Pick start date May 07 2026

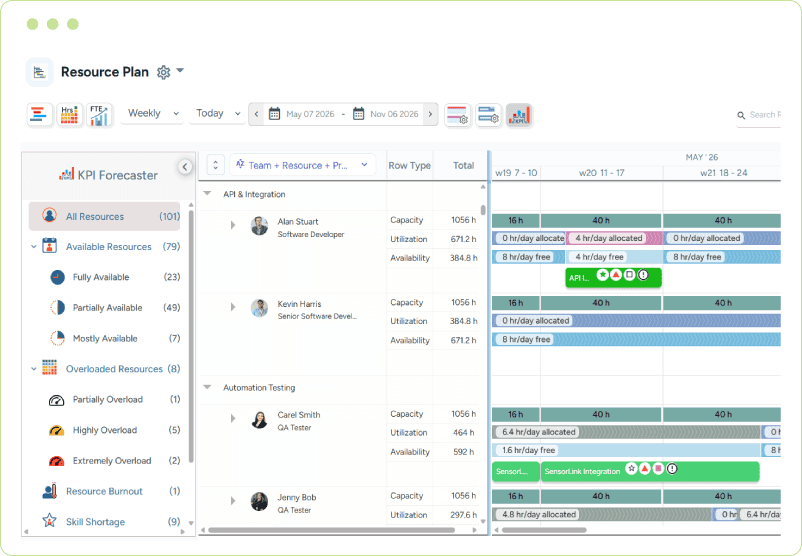click(x=302, y=114)
